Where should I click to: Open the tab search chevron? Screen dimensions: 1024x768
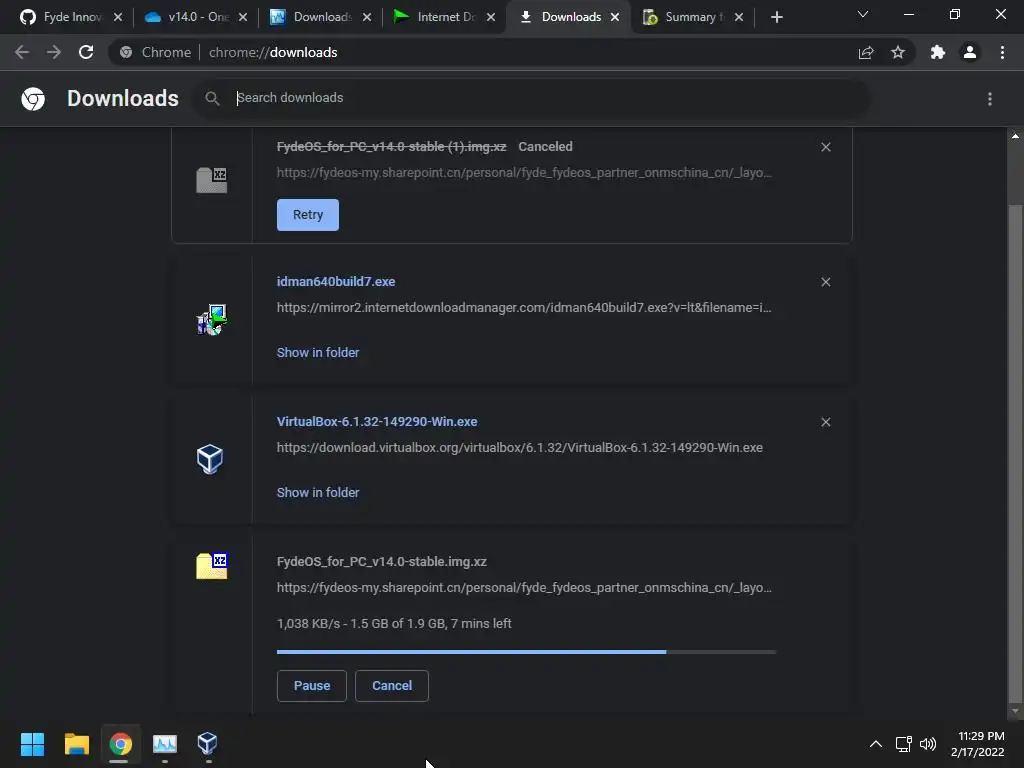[863, 14]
